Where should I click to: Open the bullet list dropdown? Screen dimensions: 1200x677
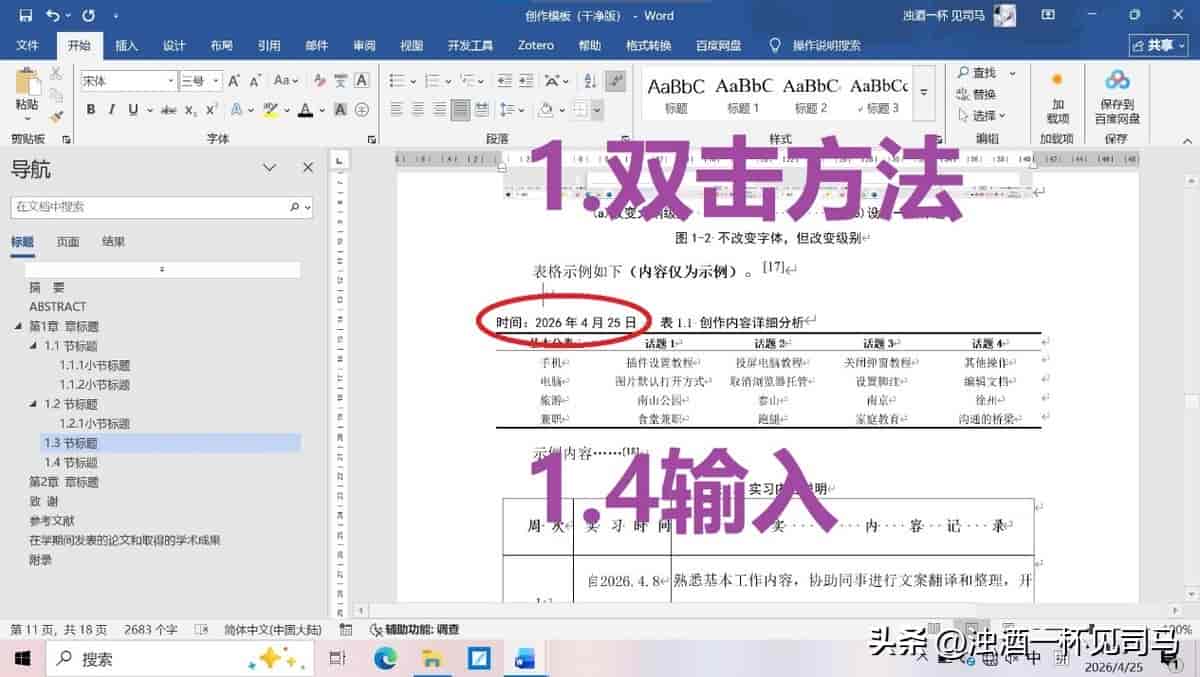415,81
